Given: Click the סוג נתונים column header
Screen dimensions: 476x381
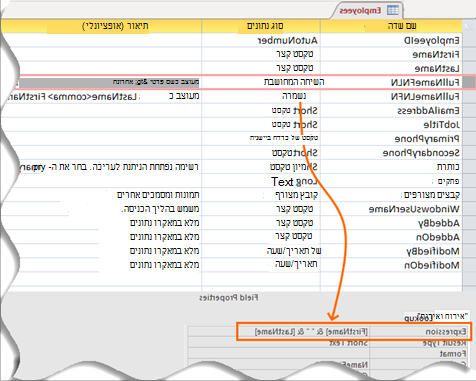Looking at the screenshot, I should [261, 26].
